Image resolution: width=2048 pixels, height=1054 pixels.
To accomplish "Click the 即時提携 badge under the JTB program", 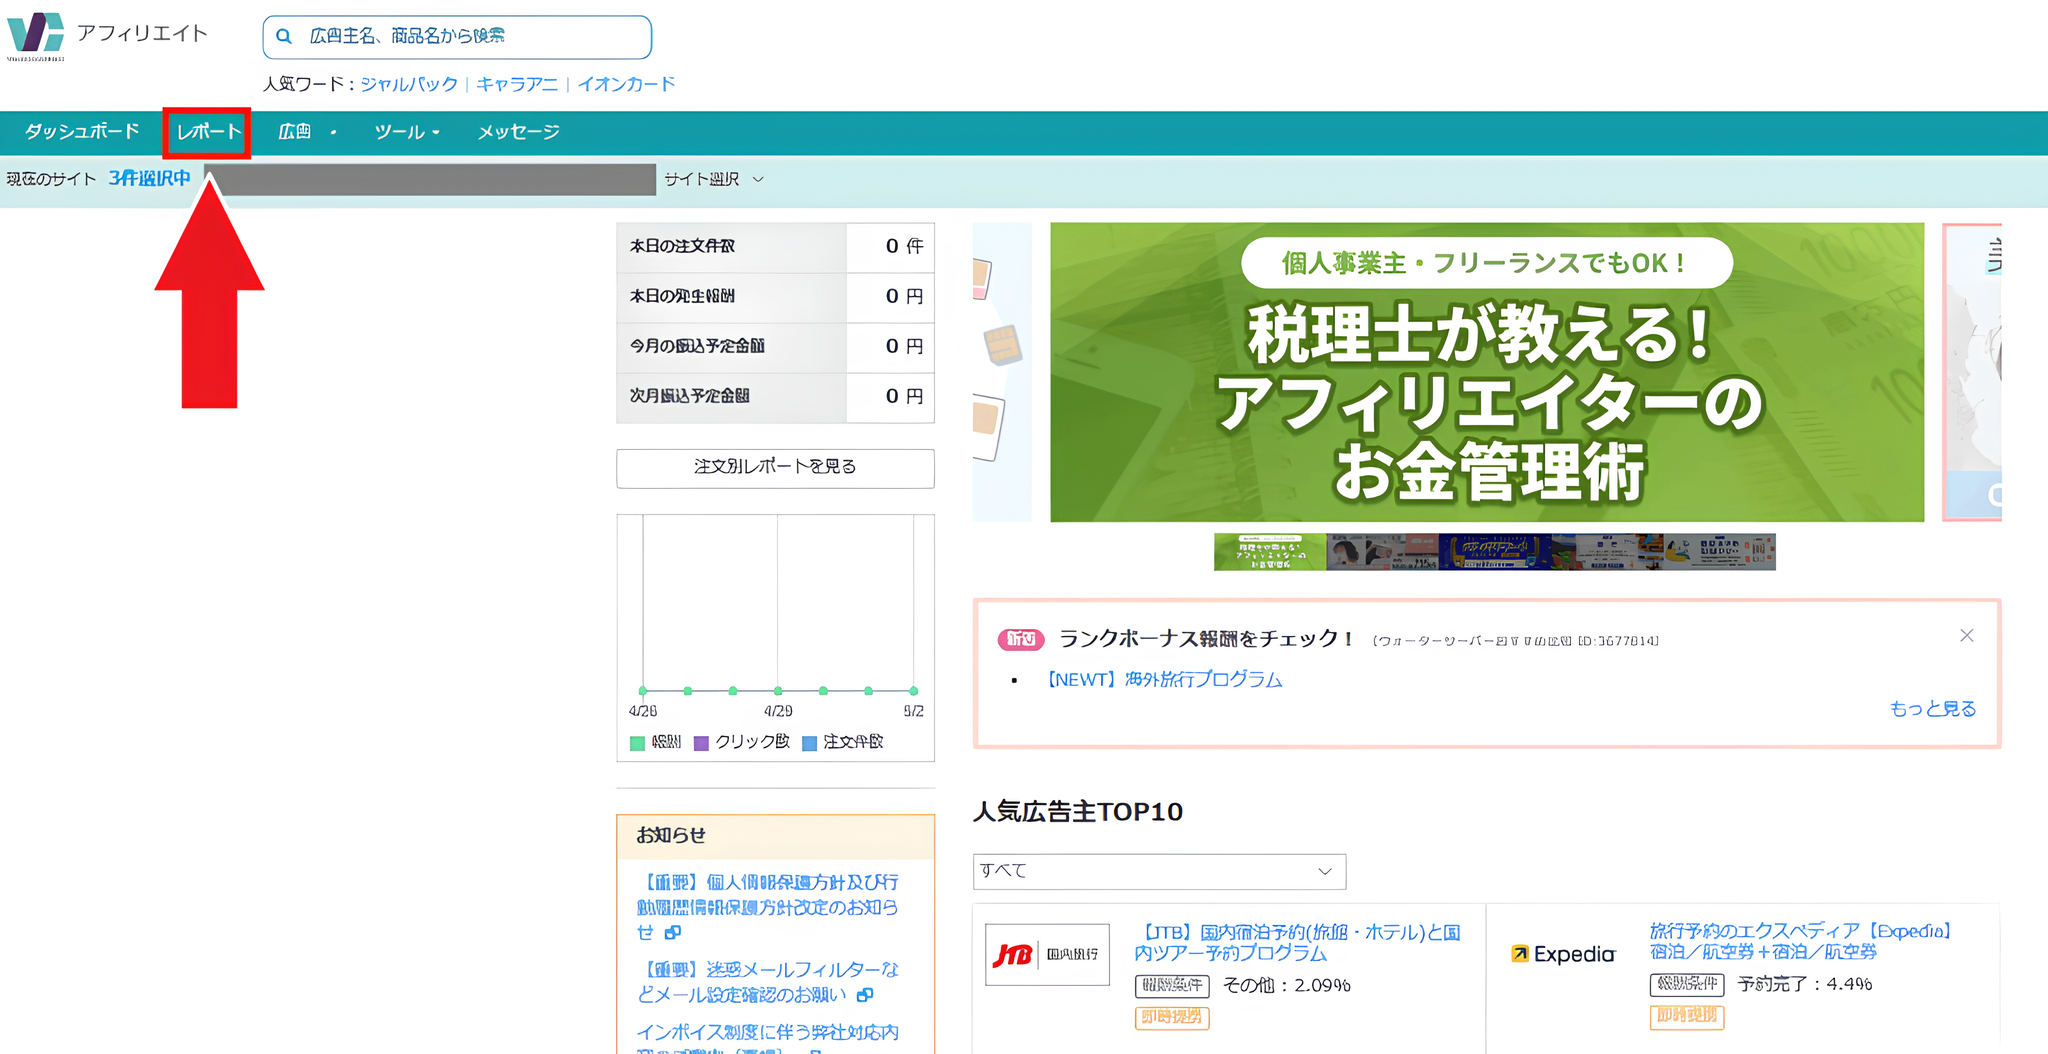I will point(1171,1018).
